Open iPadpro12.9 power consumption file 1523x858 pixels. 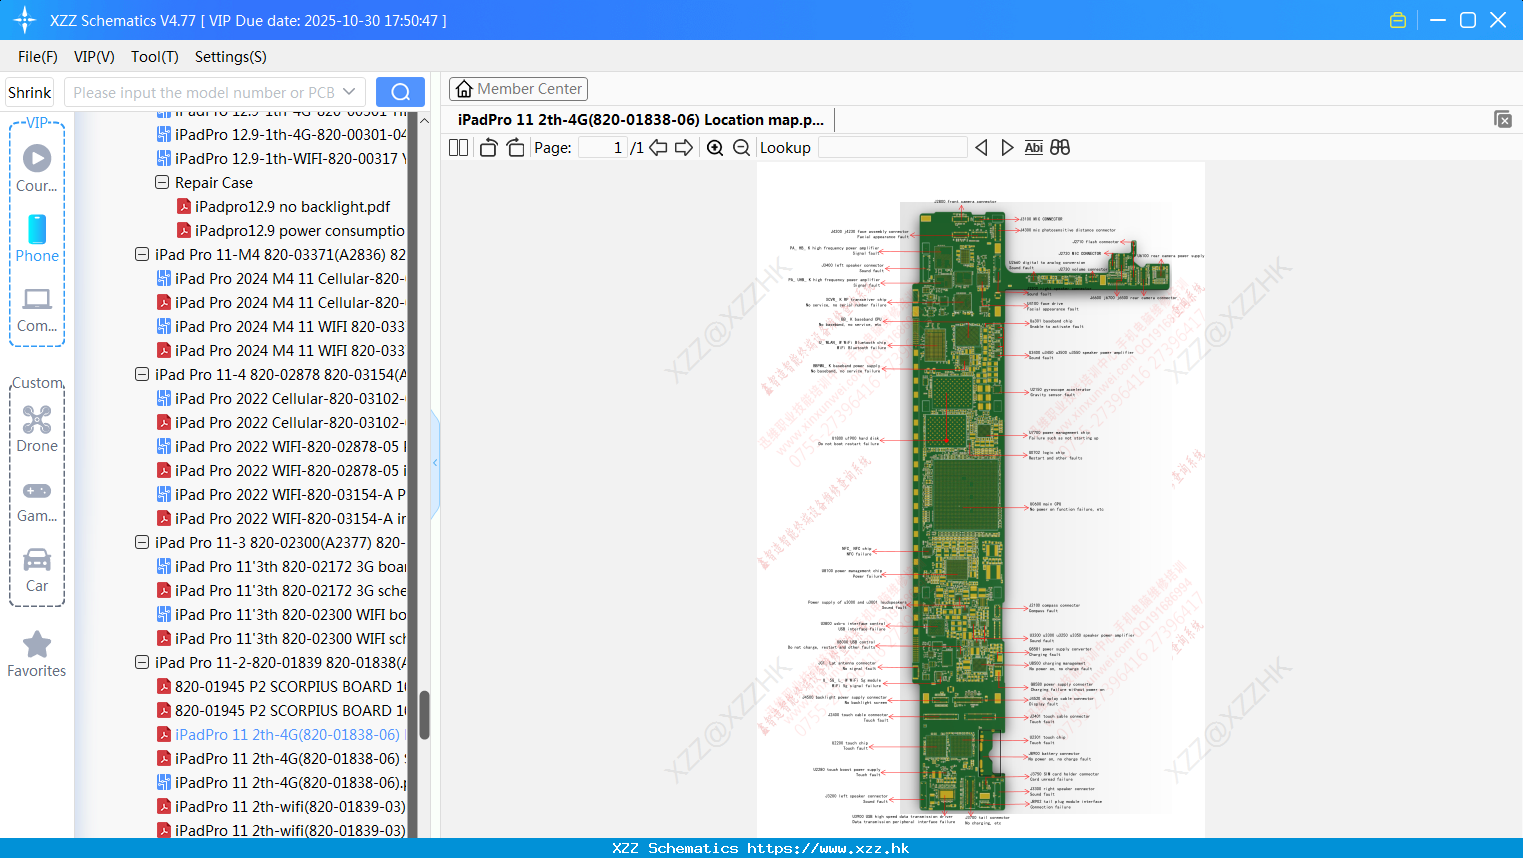pos(290,231)
